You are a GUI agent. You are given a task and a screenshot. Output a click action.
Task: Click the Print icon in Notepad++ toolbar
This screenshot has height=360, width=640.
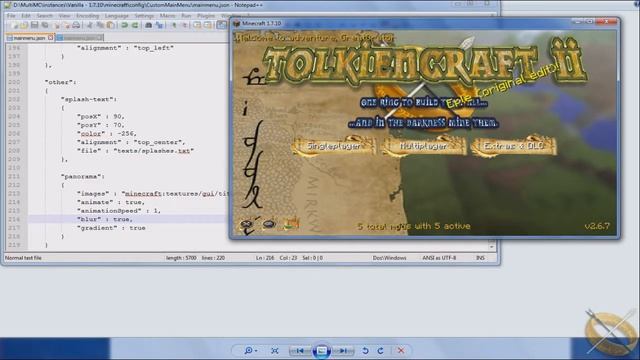[x=76, y=25]
